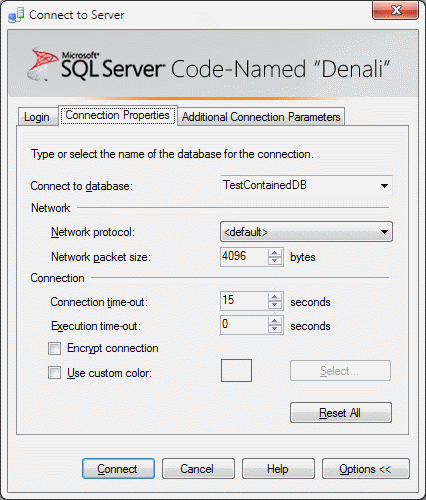Open the Connect to database dropdown
Viewport: 426px width, 500px height.
point(384,186)
